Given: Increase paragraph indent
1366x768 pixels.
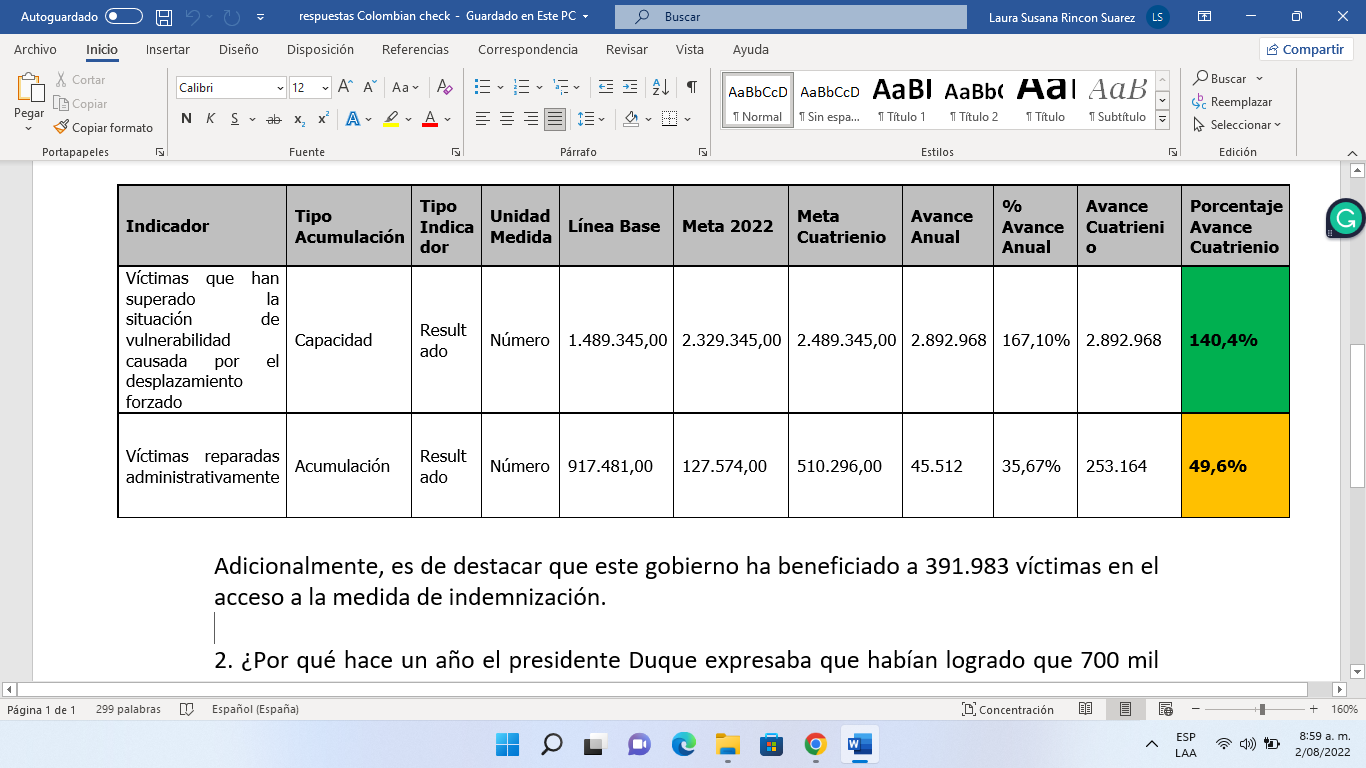Looking at the screenshot, I should pos(629,87).
